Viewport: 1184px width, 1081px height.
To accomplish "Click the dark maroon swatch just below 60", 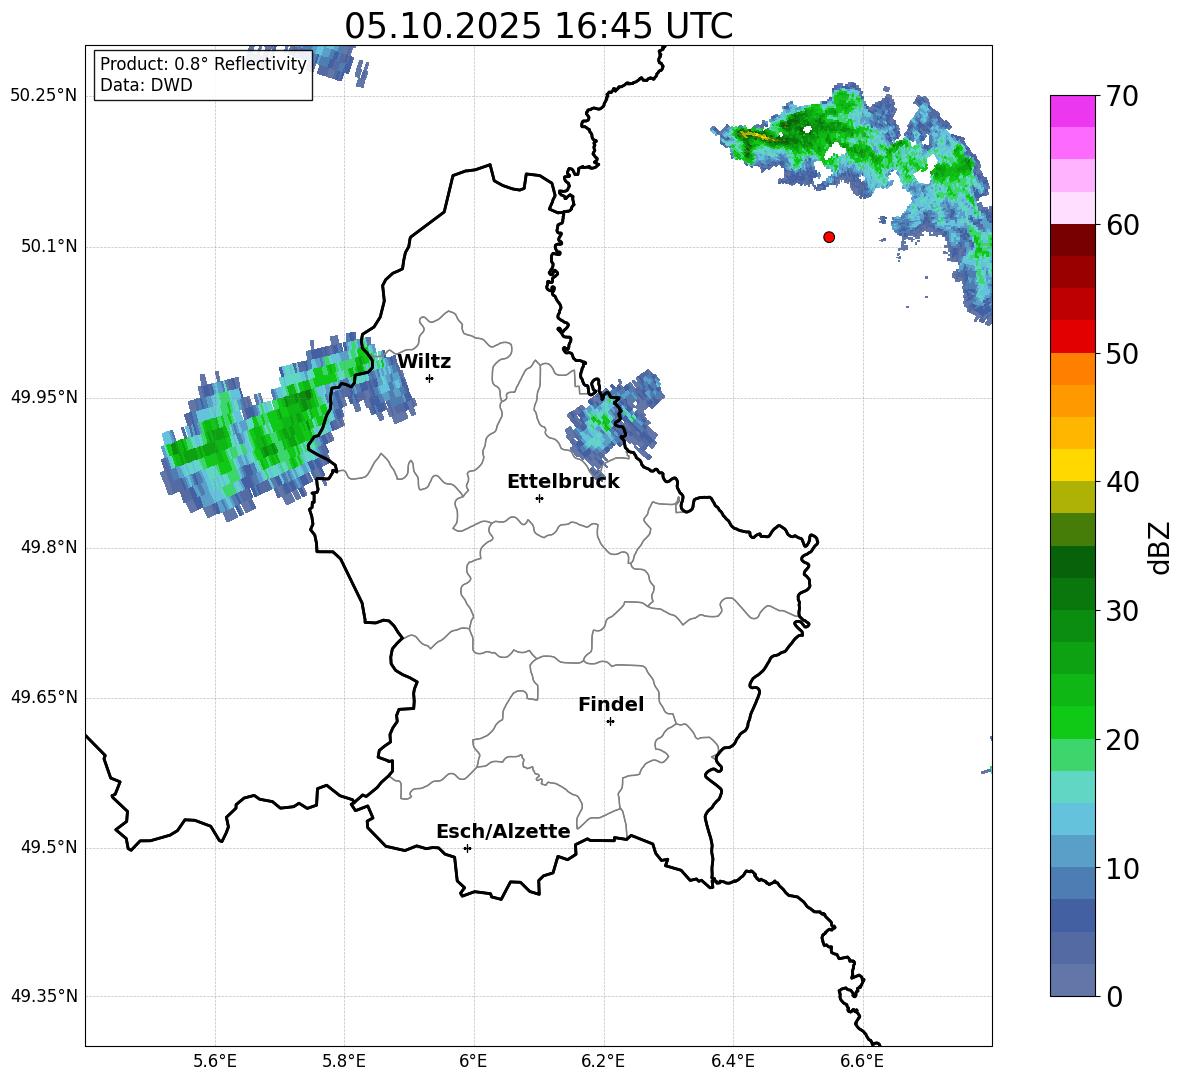I will 1073,240.
